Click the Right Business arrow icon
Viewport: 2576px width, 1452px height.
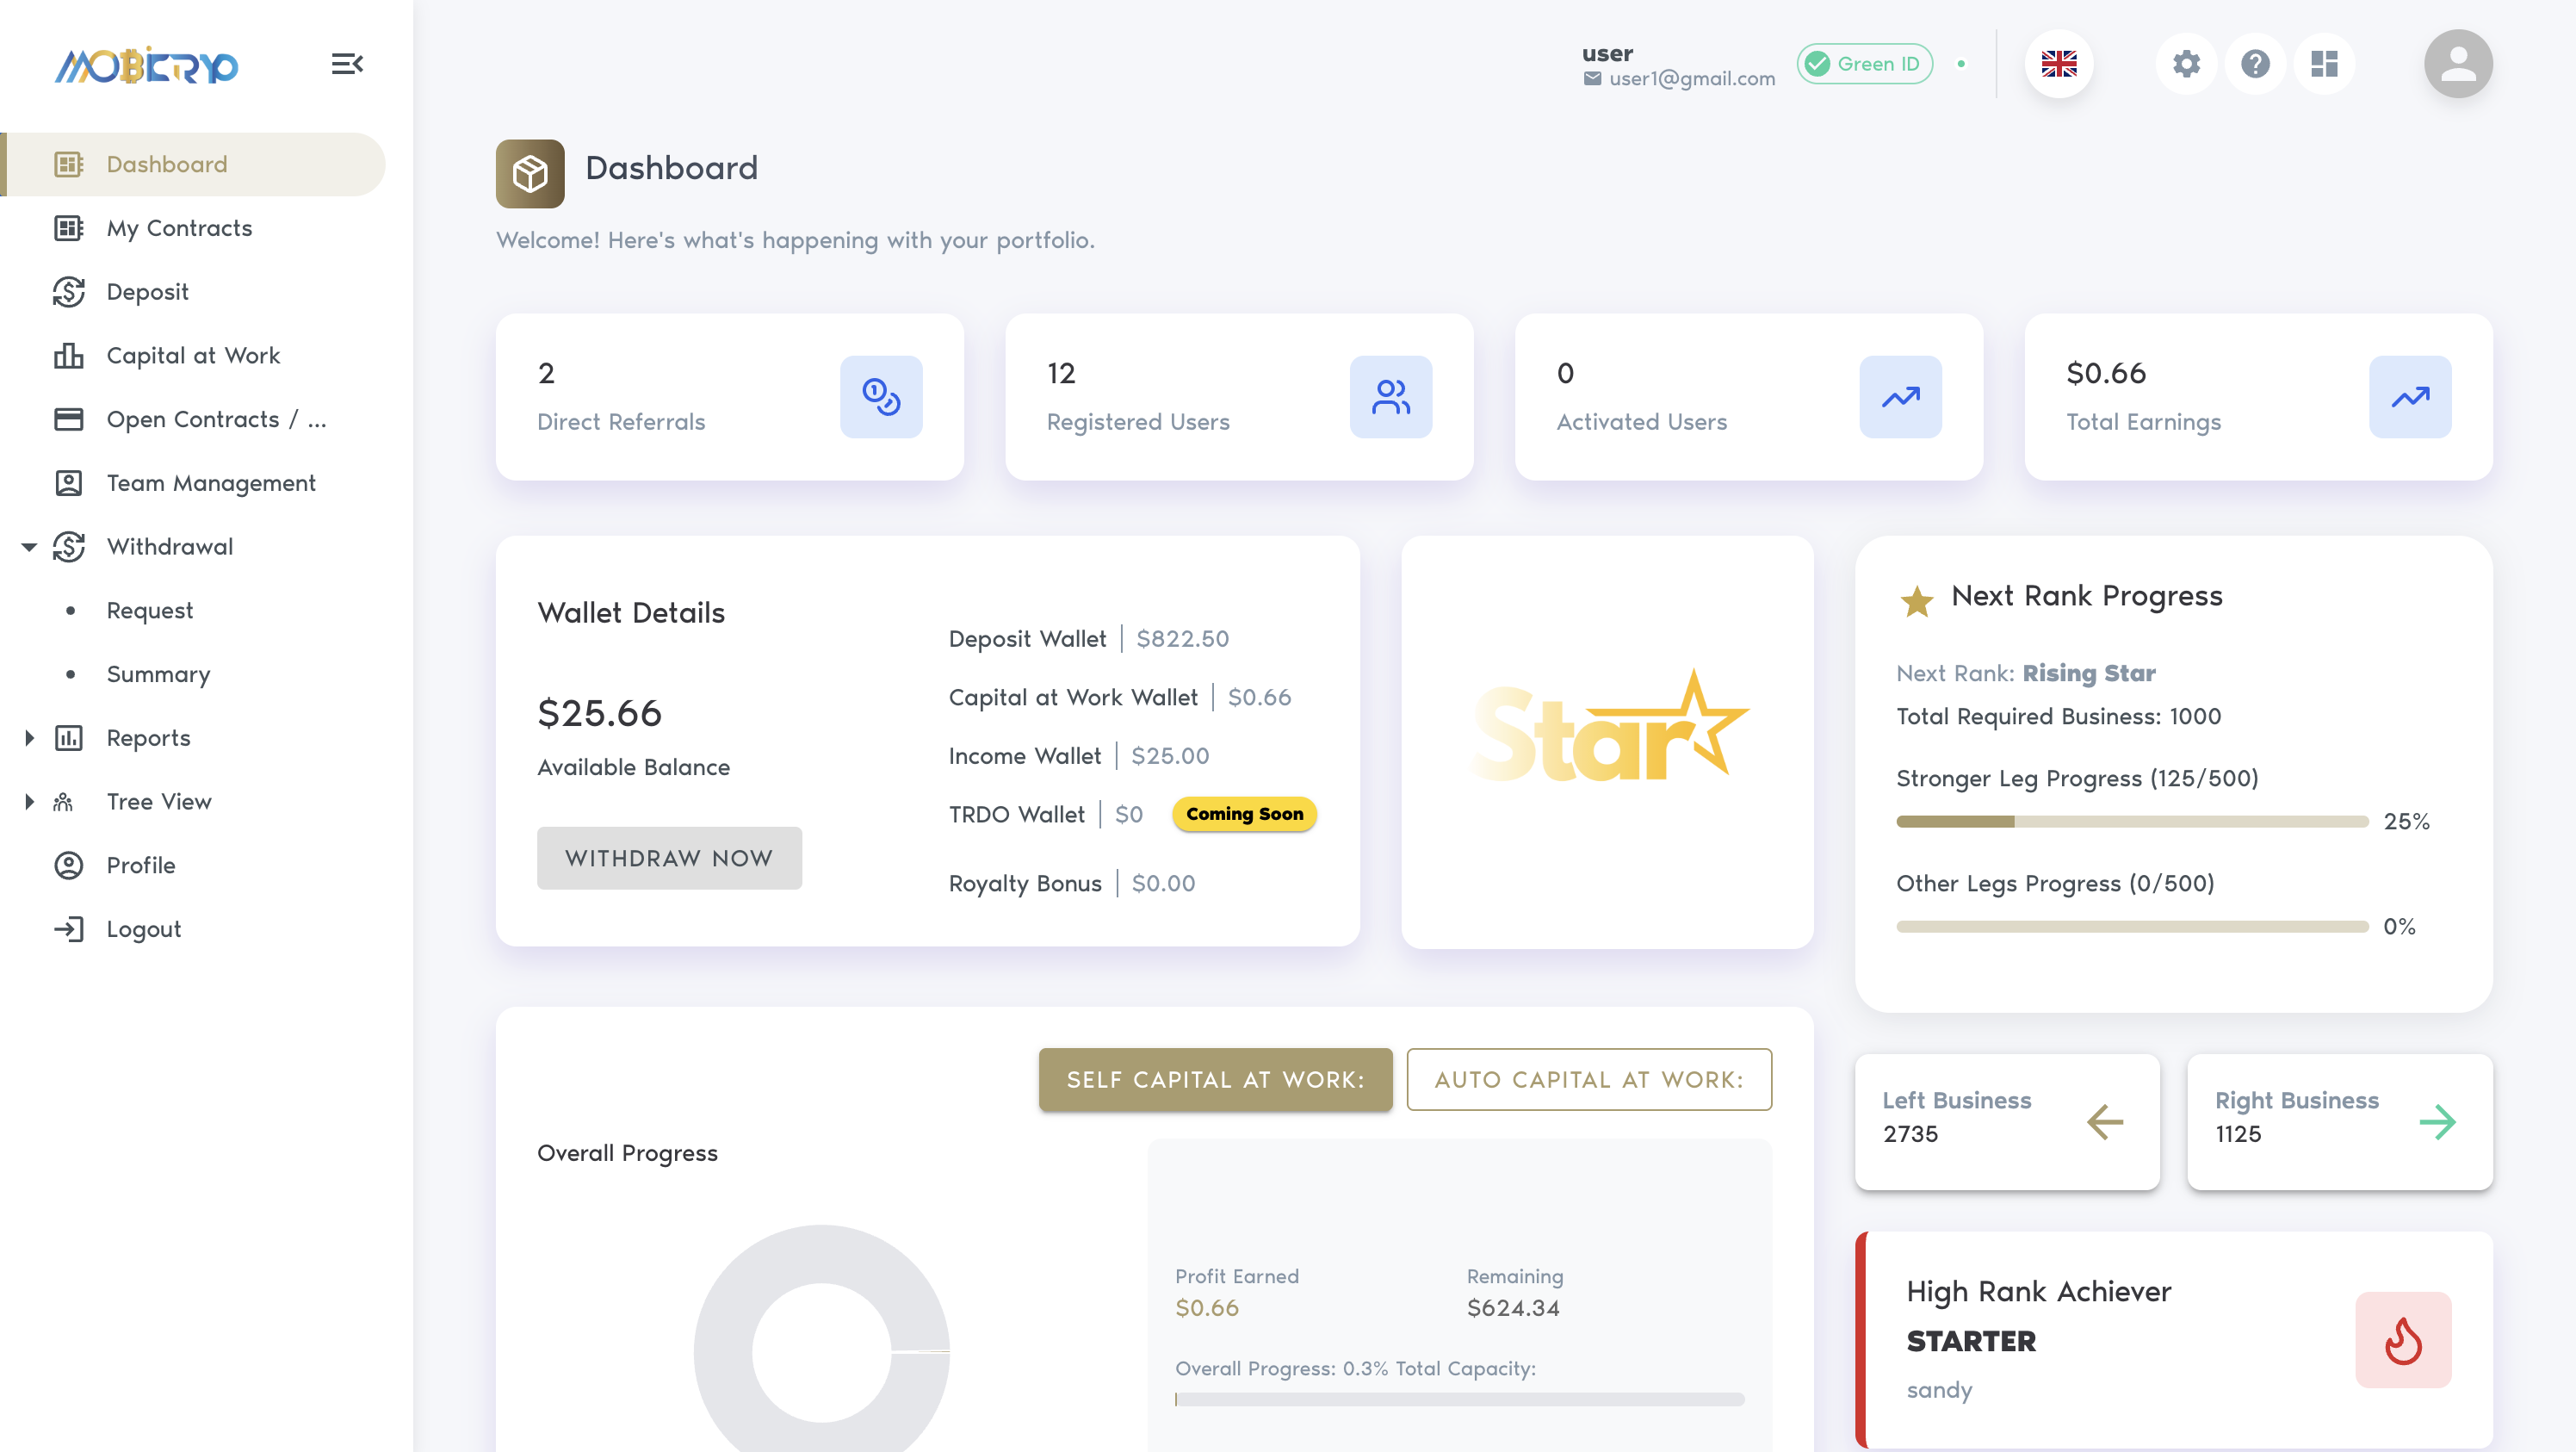coord(2437,1122)
